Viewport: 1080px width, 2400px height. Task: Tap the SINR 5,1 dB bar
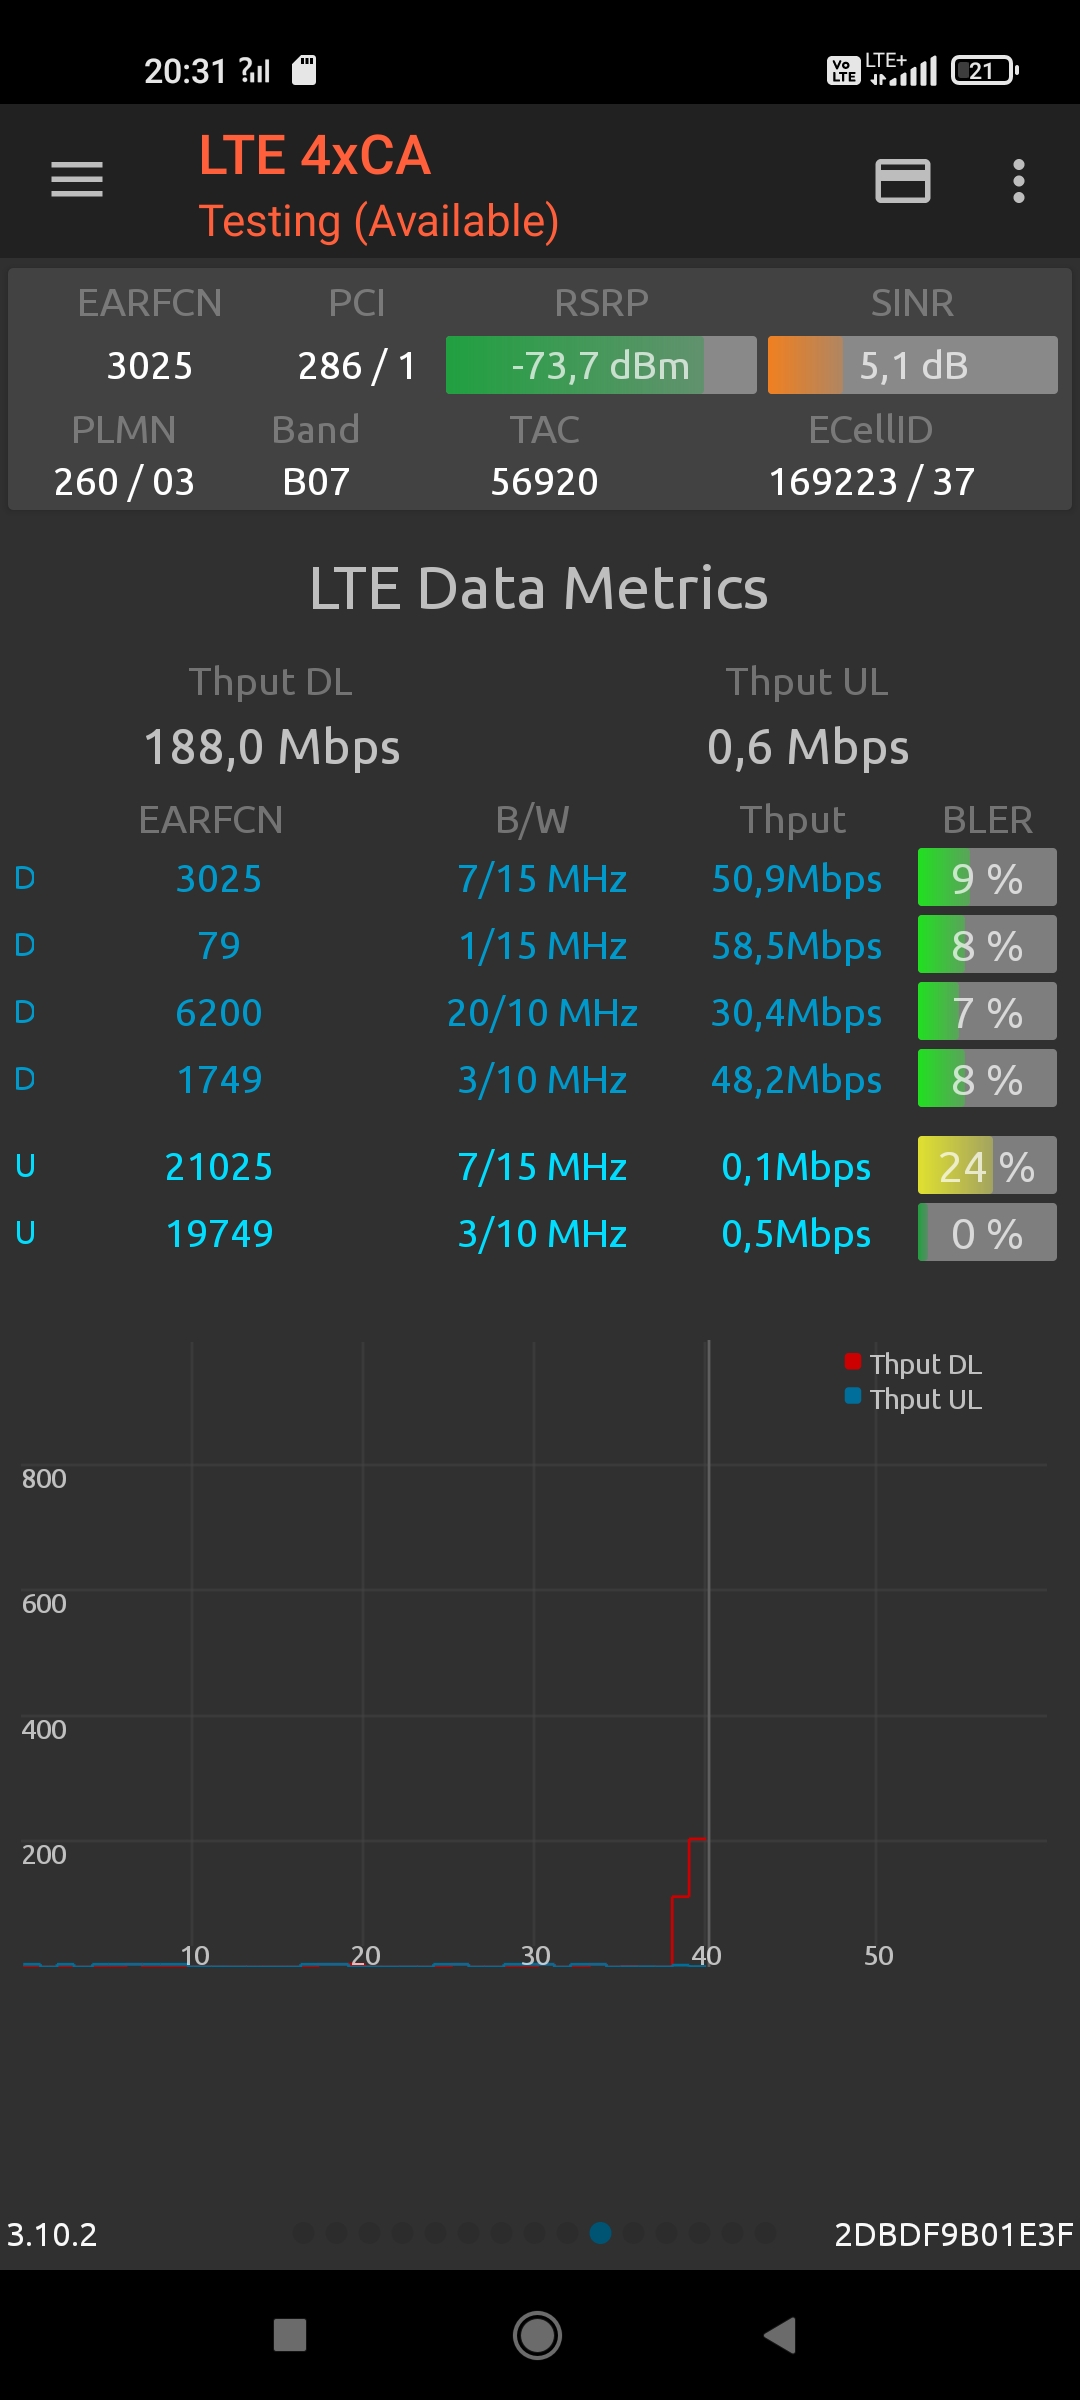coord(912,366)
